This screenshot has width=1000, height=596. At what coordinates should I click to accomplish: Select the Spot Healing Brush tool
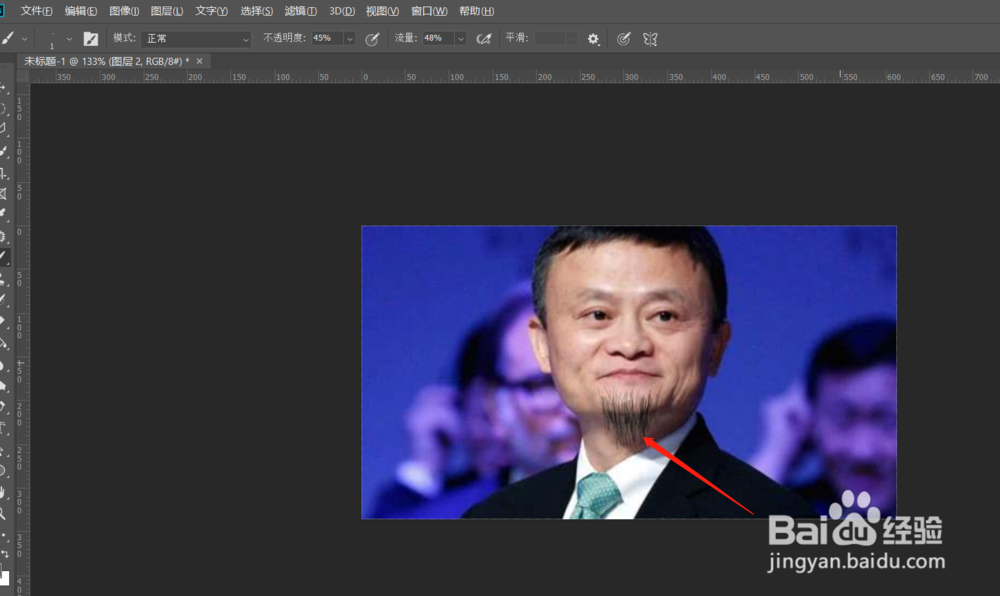[3, 236]
